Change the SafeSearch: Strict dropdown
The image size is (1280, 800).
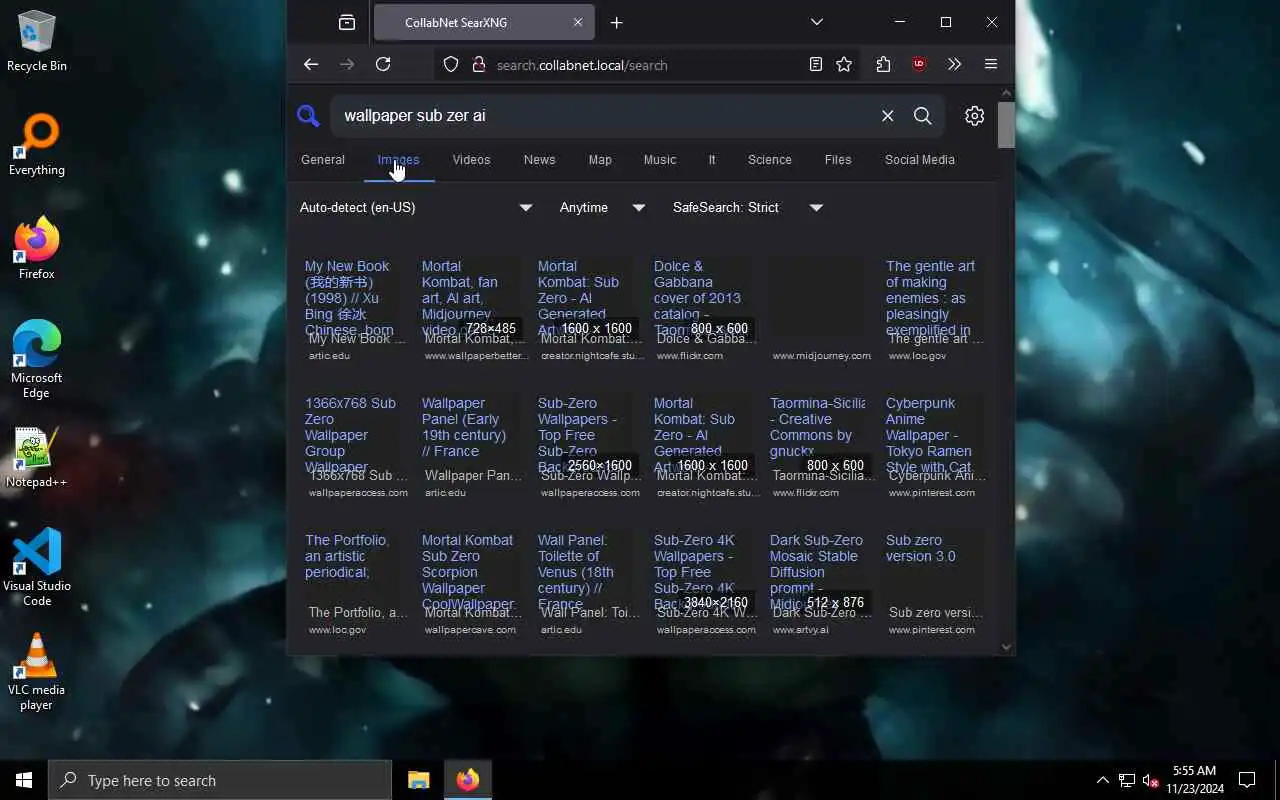tap(748, 207)
